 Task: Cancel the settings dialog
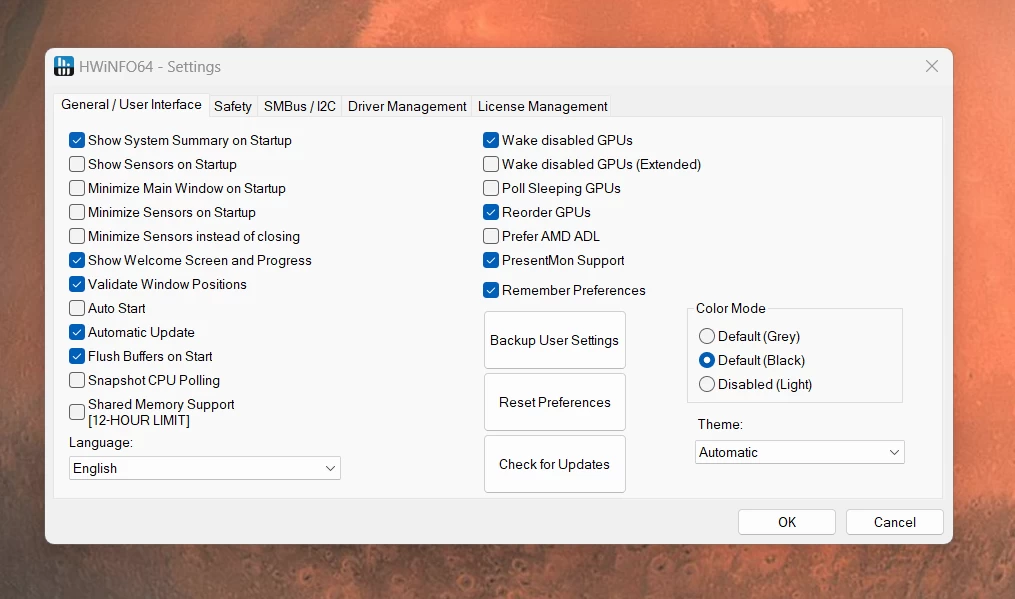895,522
